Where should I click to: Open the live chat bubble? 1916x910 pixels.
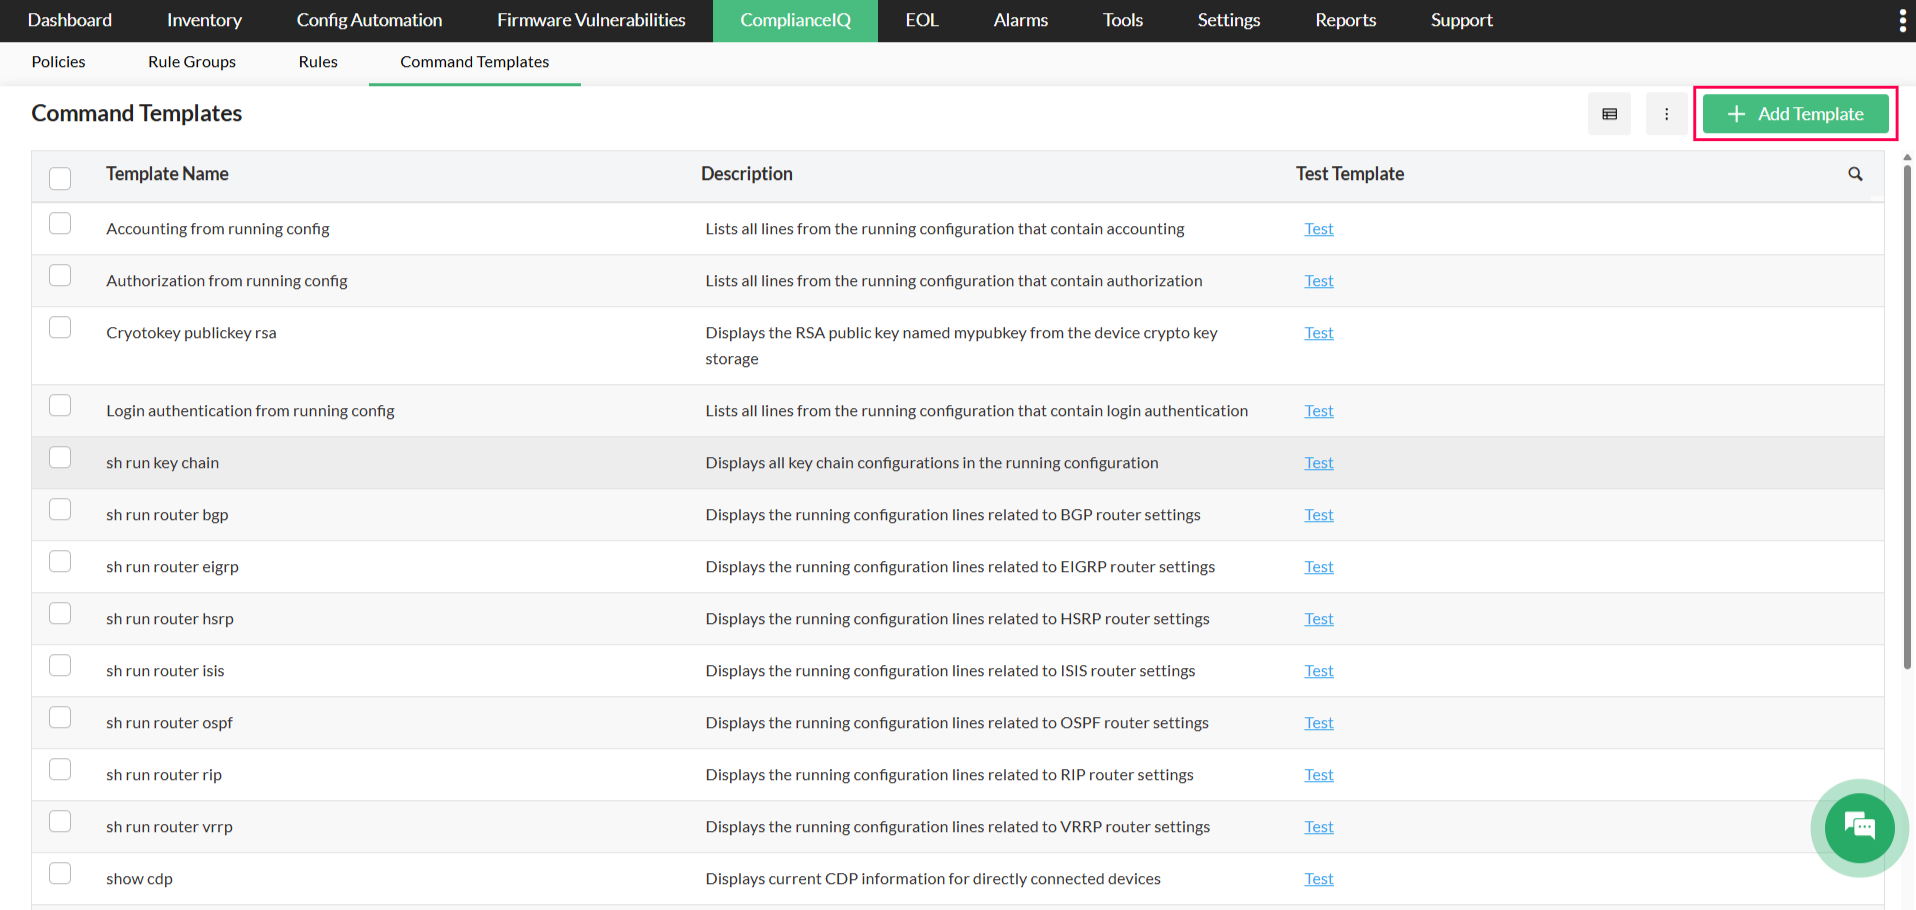pos(1859,827)
